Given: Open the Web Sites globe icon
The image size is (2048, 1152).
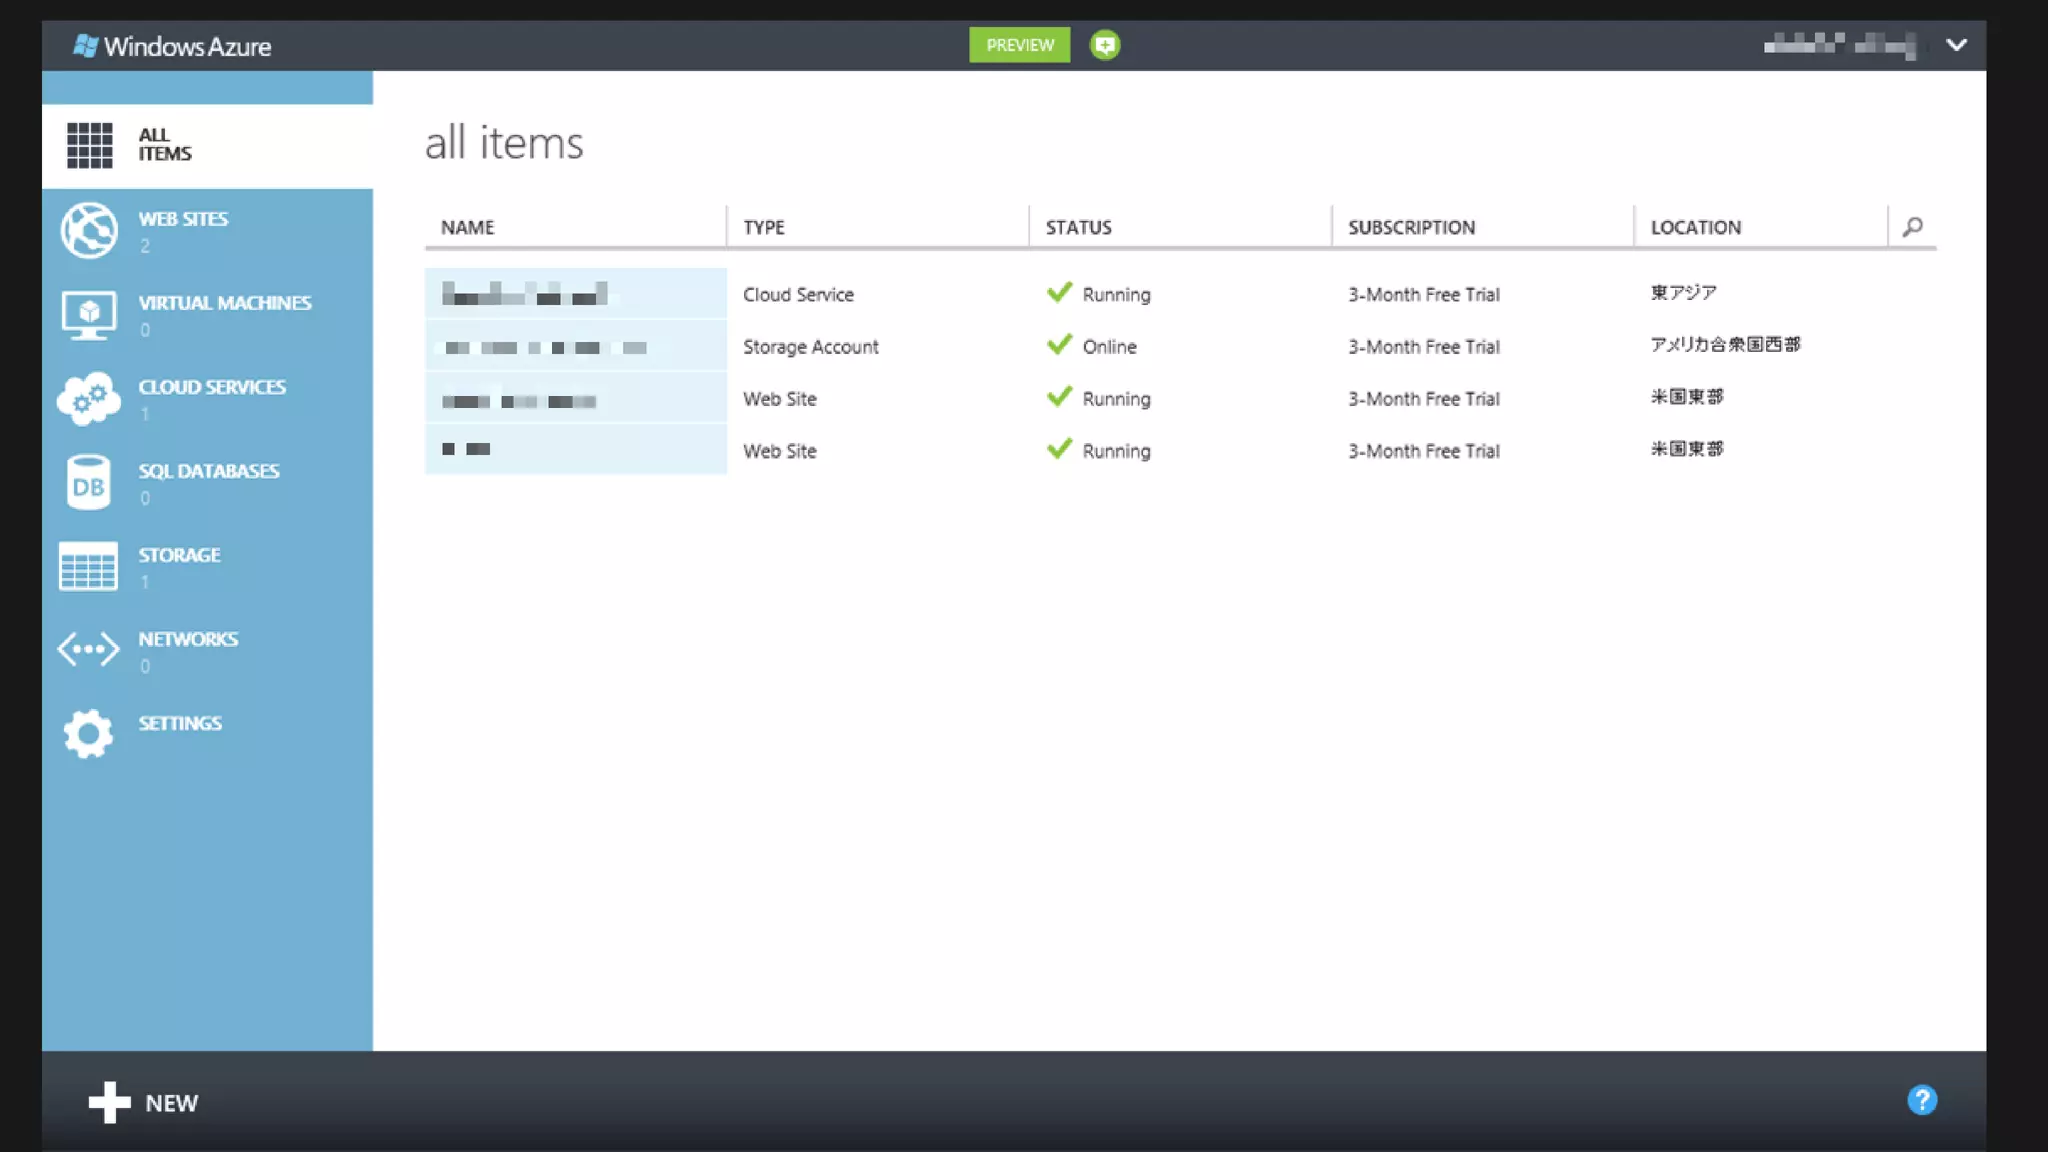Looking at the screenshot, I should (89, 230).
